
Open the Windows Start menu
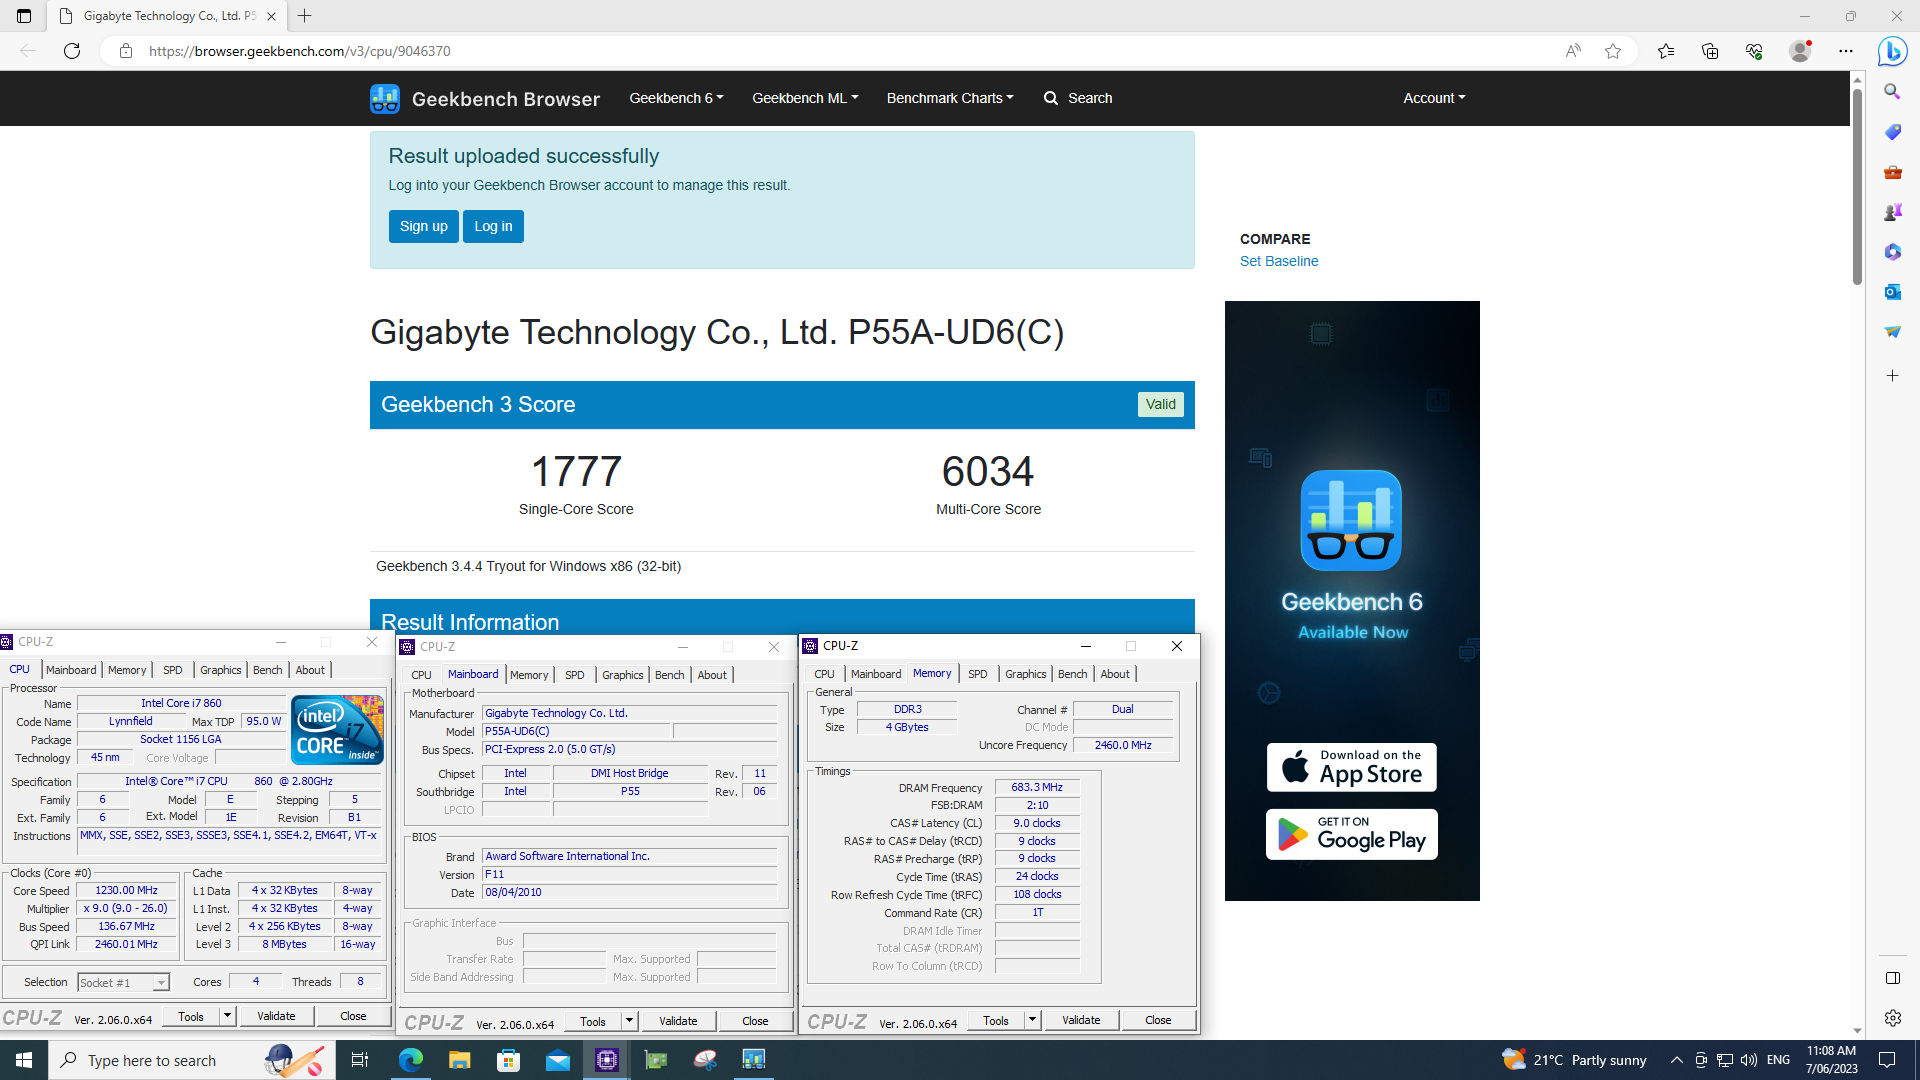(24, 1060)
